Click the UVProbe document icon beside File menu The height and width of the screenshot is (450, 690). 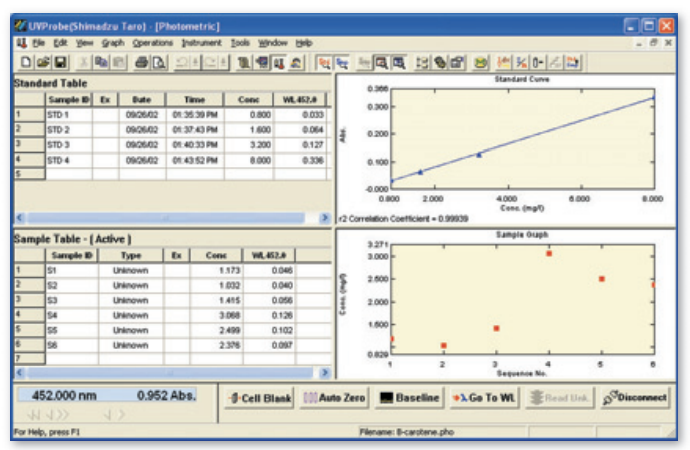[21, 43]
